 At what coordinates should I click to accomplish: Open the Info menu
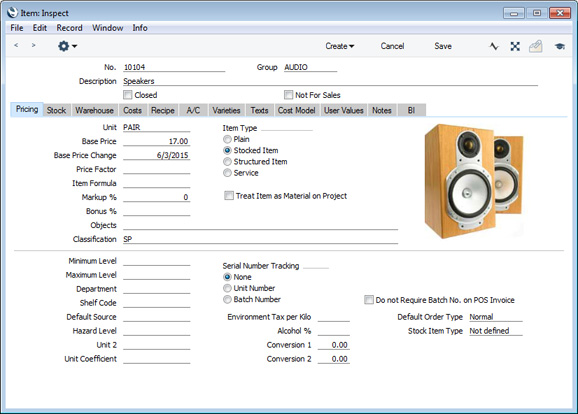140,28
